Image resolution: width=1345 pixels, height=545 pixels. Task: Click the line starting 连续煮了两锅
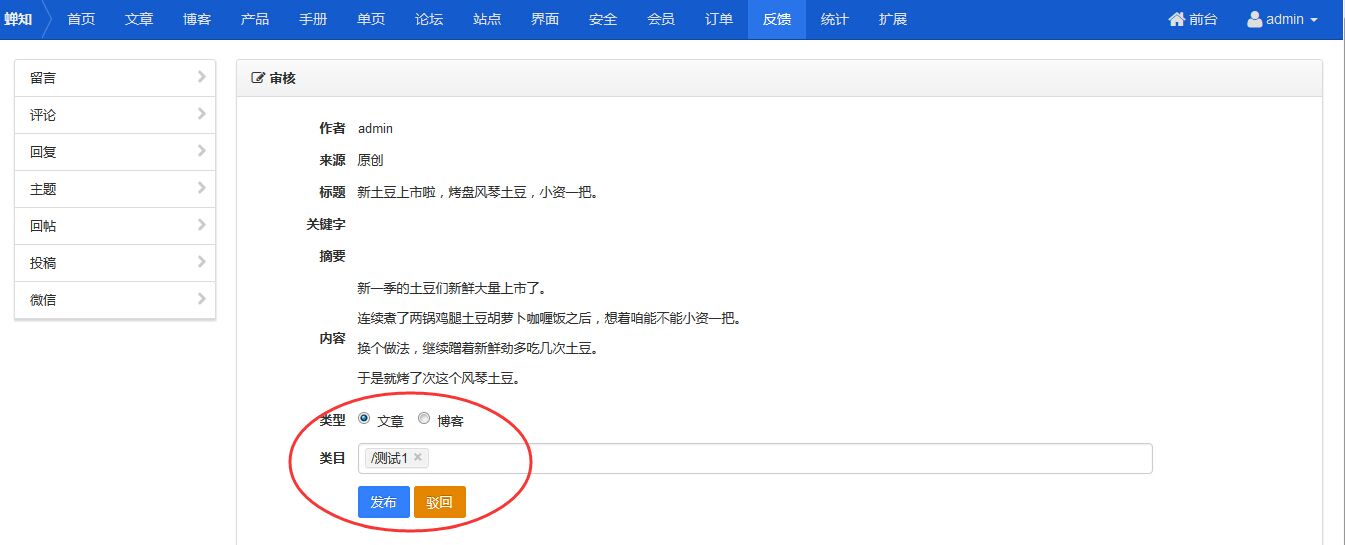[549, 319]
